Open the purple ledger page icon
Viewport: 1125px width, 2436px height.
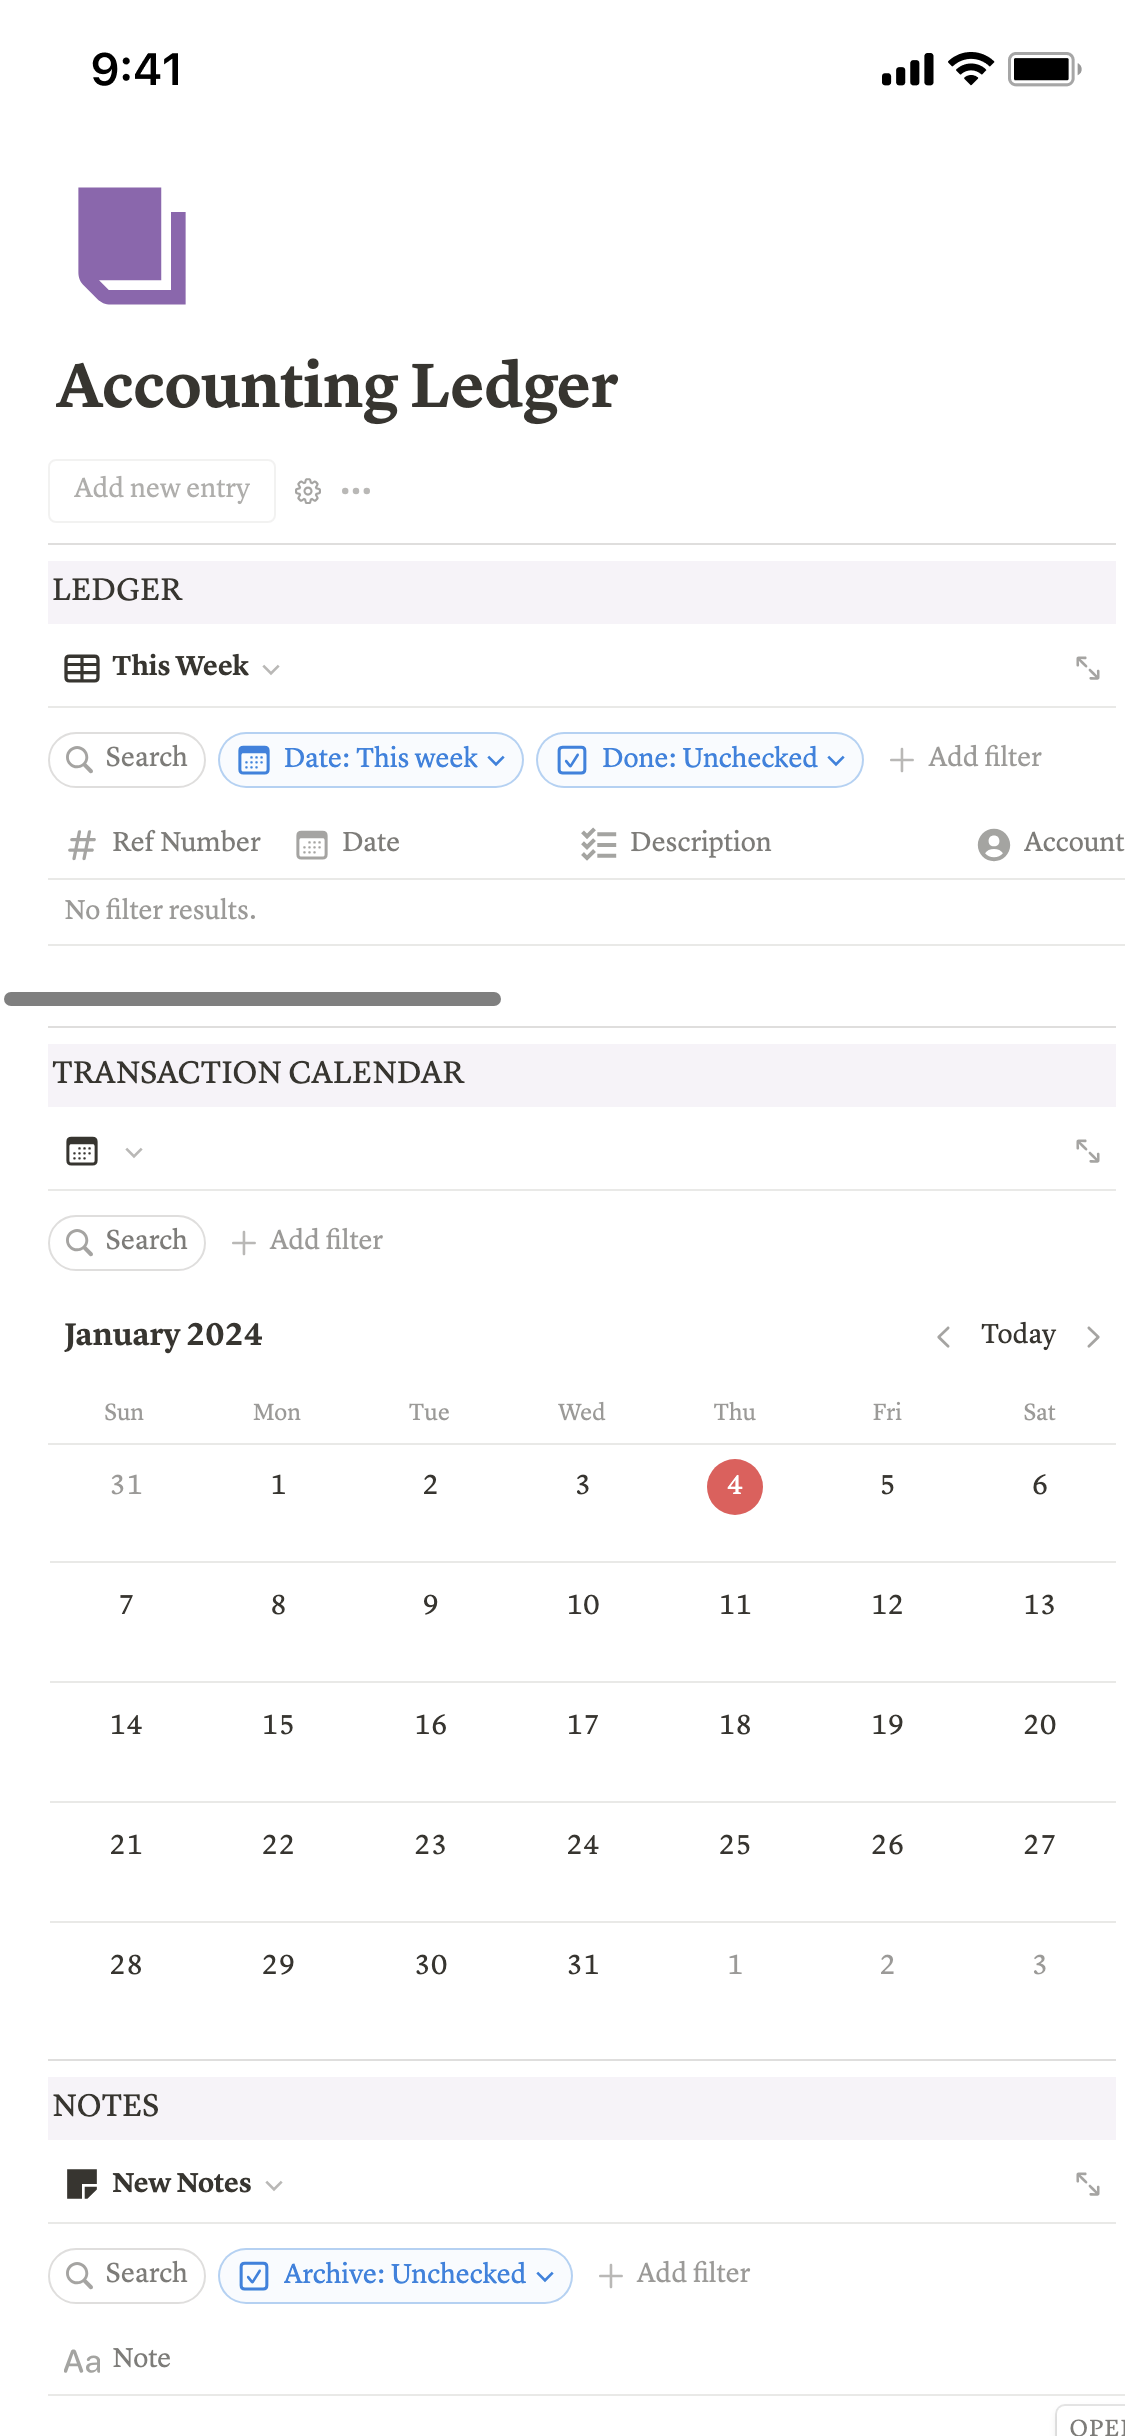pos(132,245)
